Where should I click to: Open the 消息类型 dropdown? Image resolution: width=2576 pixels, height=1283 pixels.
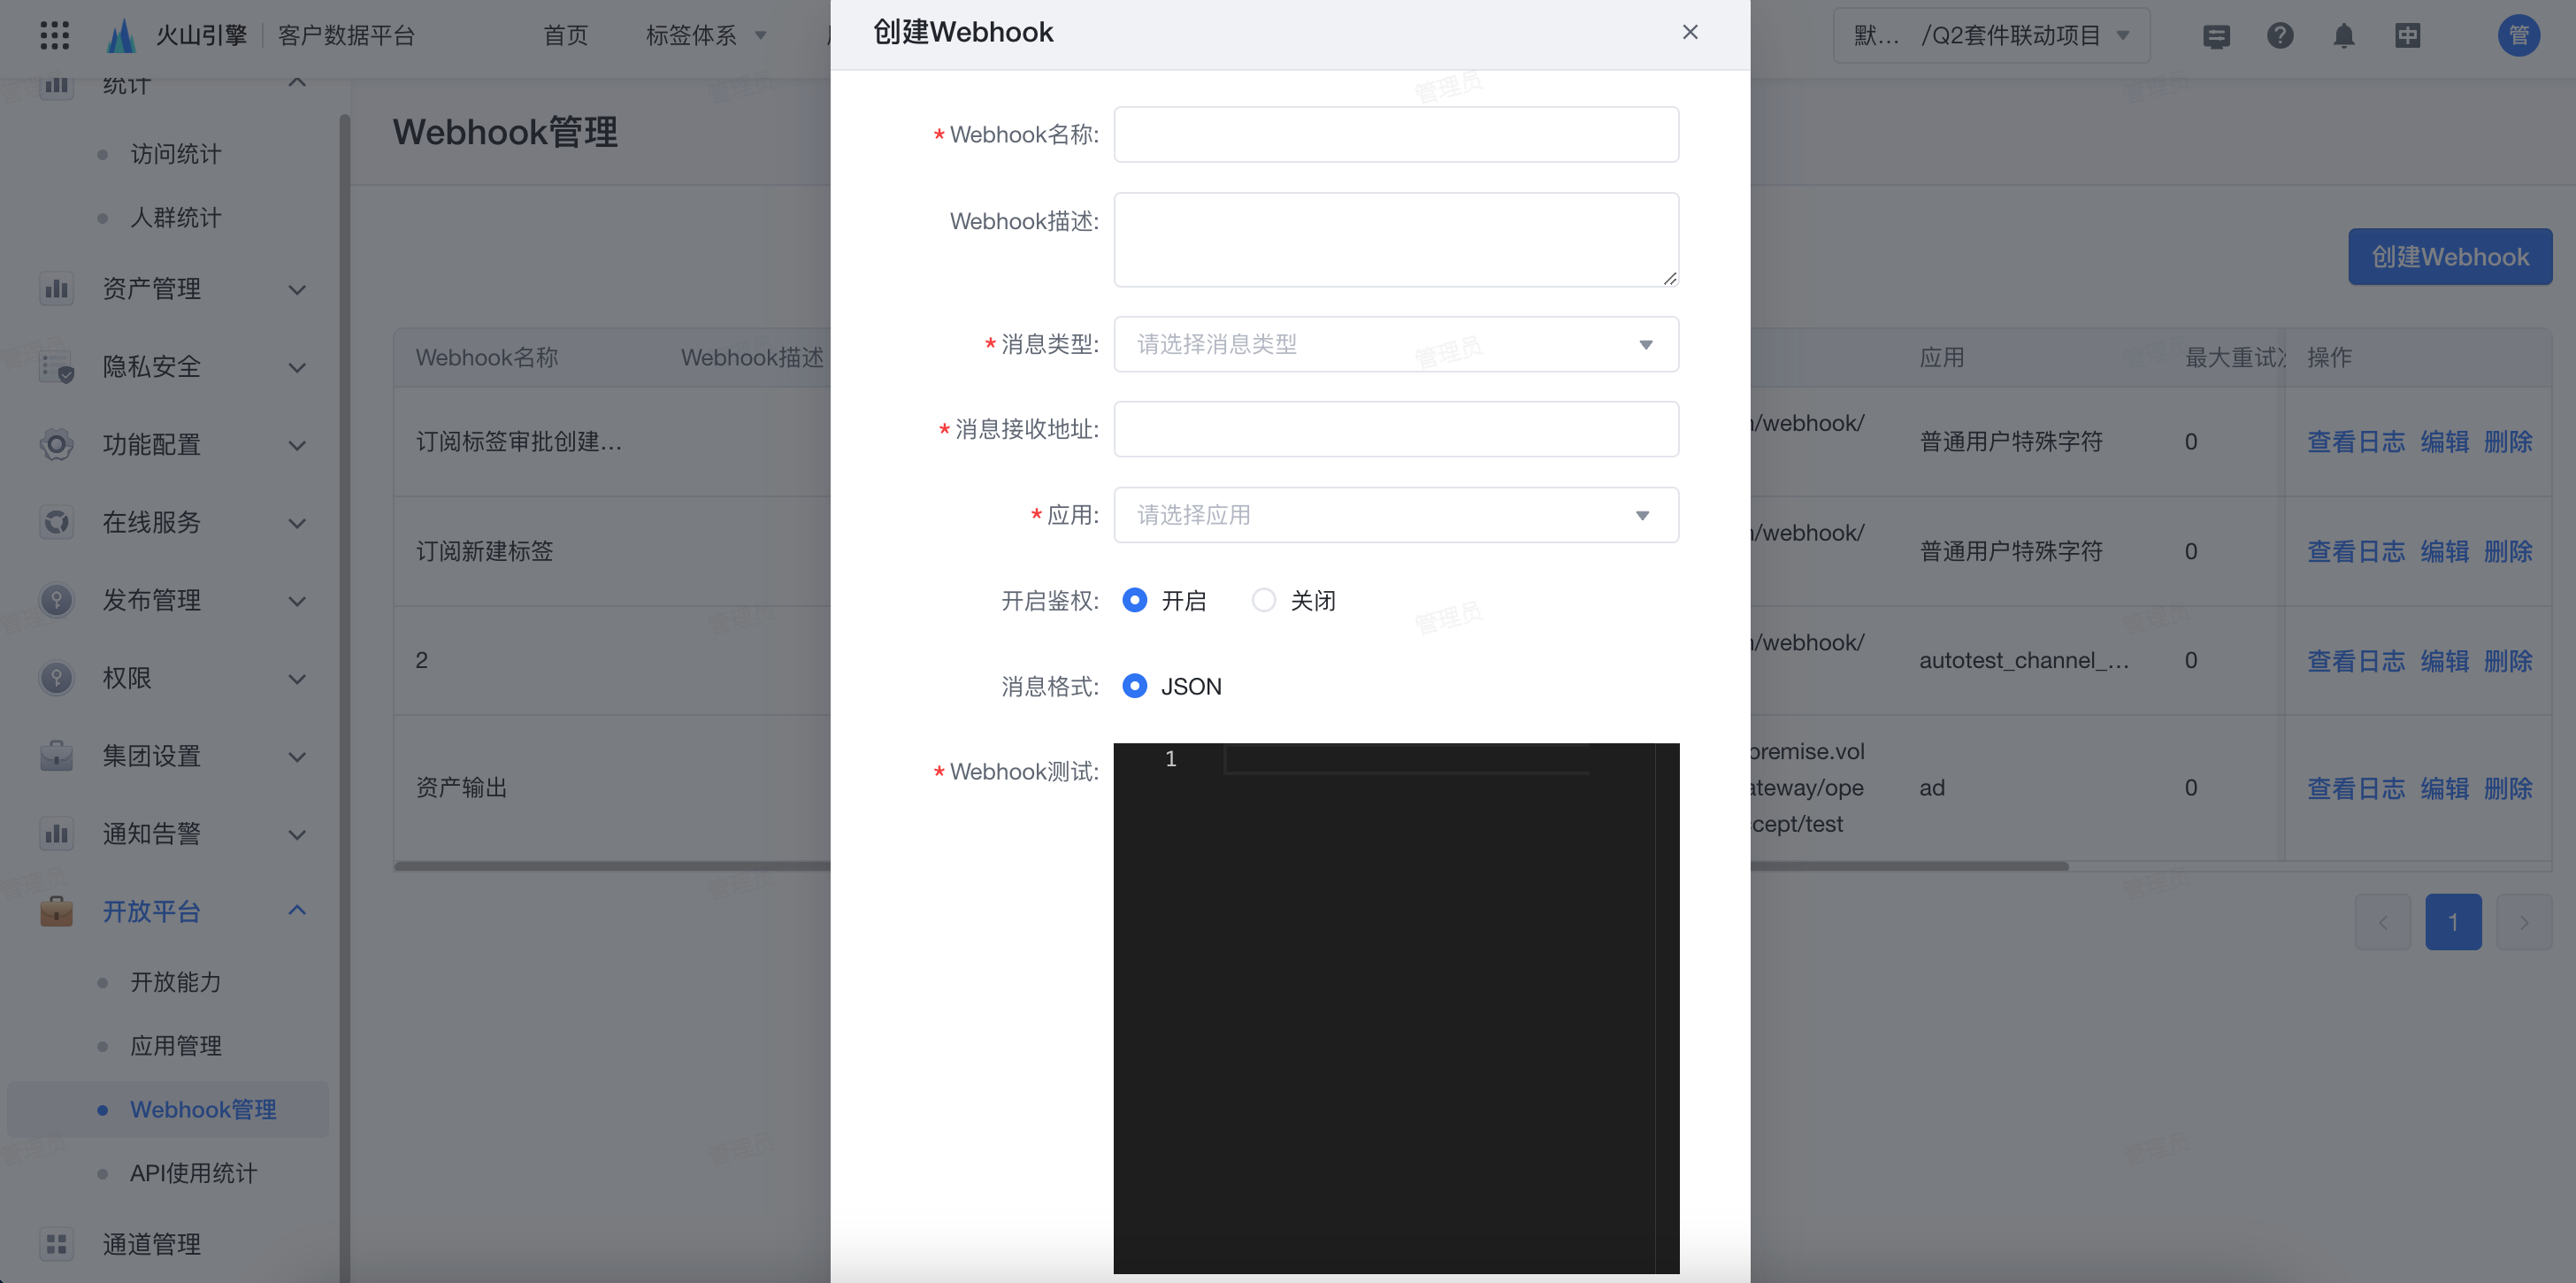[x=1396, y=344]
